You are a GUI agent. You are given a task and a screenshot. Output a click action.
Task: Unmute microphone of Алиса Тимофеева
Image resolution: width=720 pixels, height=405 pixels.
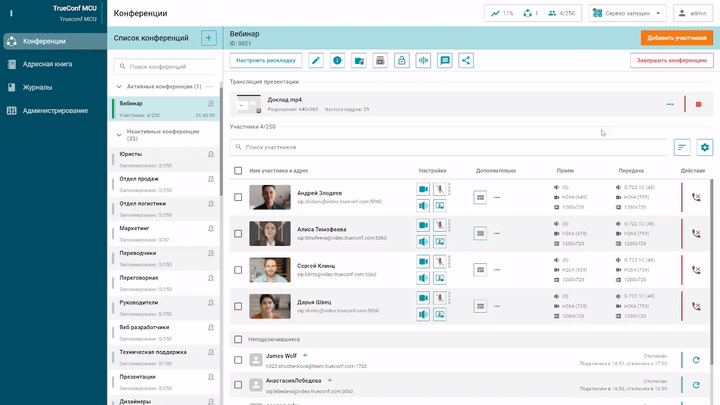pos(440,225)
